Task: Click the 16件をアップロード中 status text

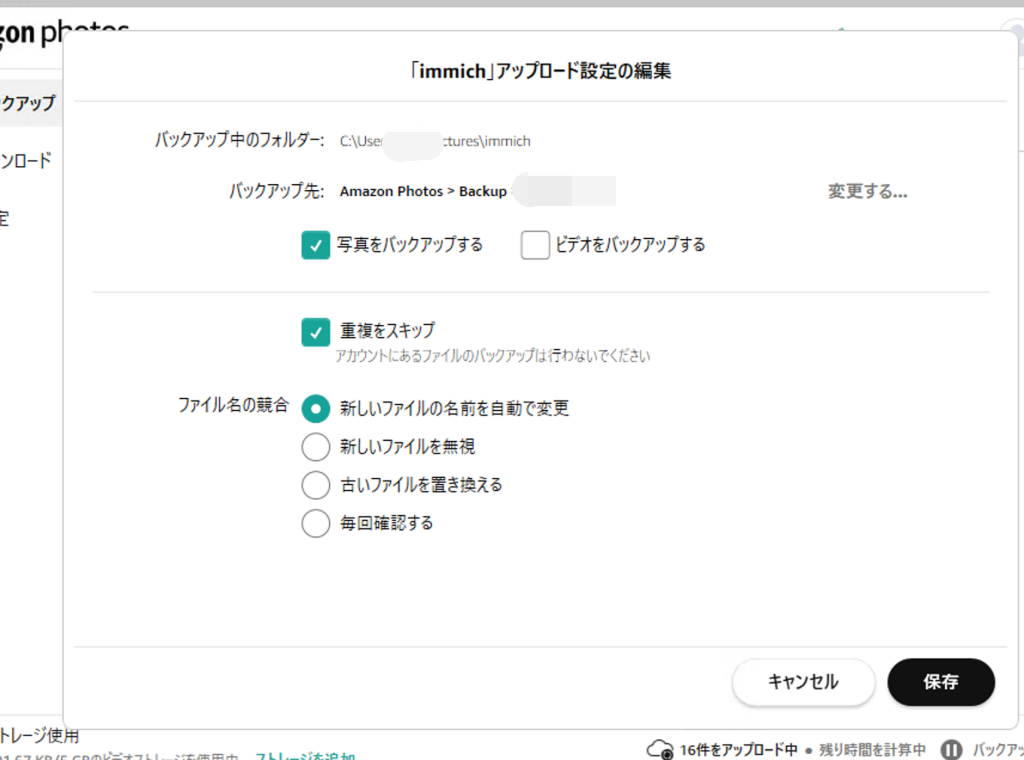Action: (x=738, y=749)
